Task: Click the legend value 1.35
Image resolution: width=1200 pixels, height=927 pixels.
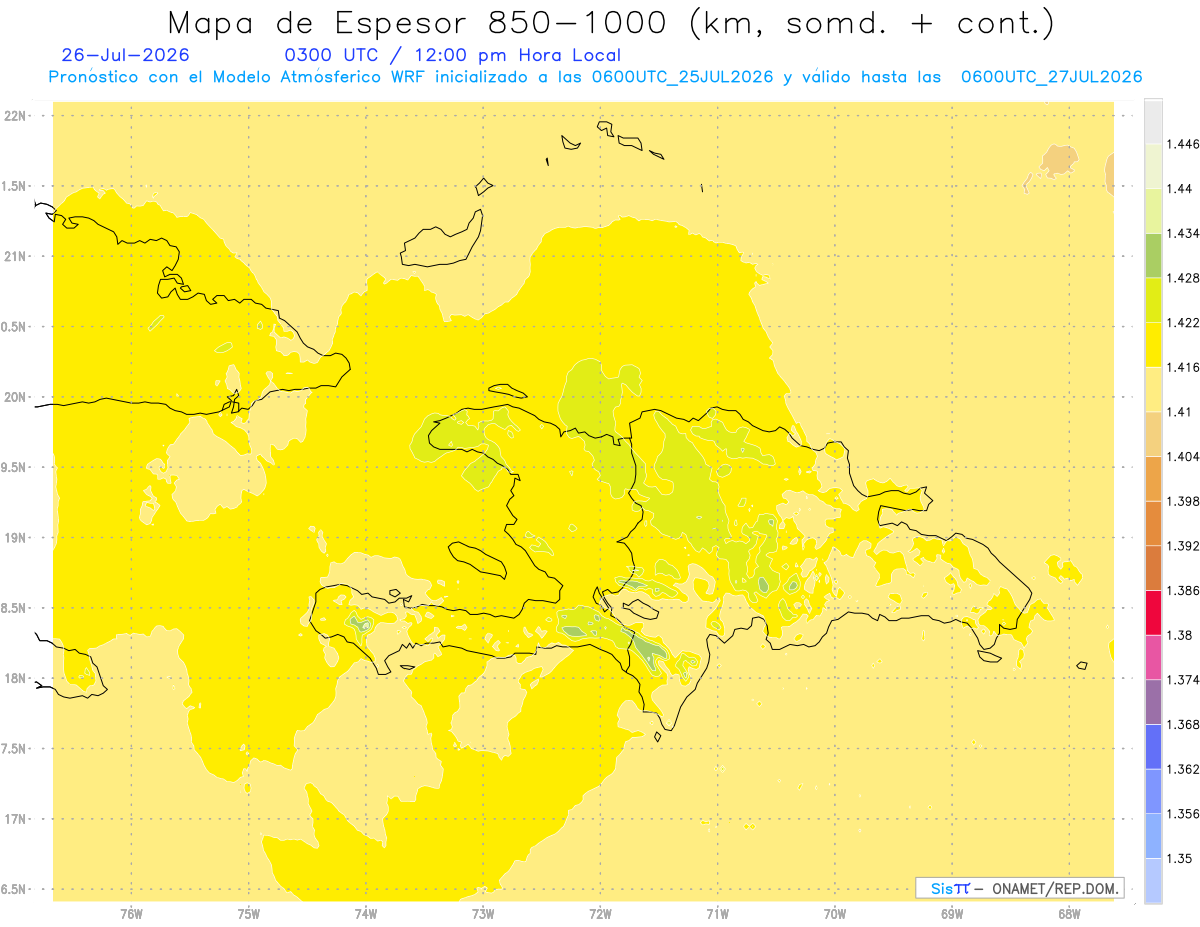Action: point(1181,858)
